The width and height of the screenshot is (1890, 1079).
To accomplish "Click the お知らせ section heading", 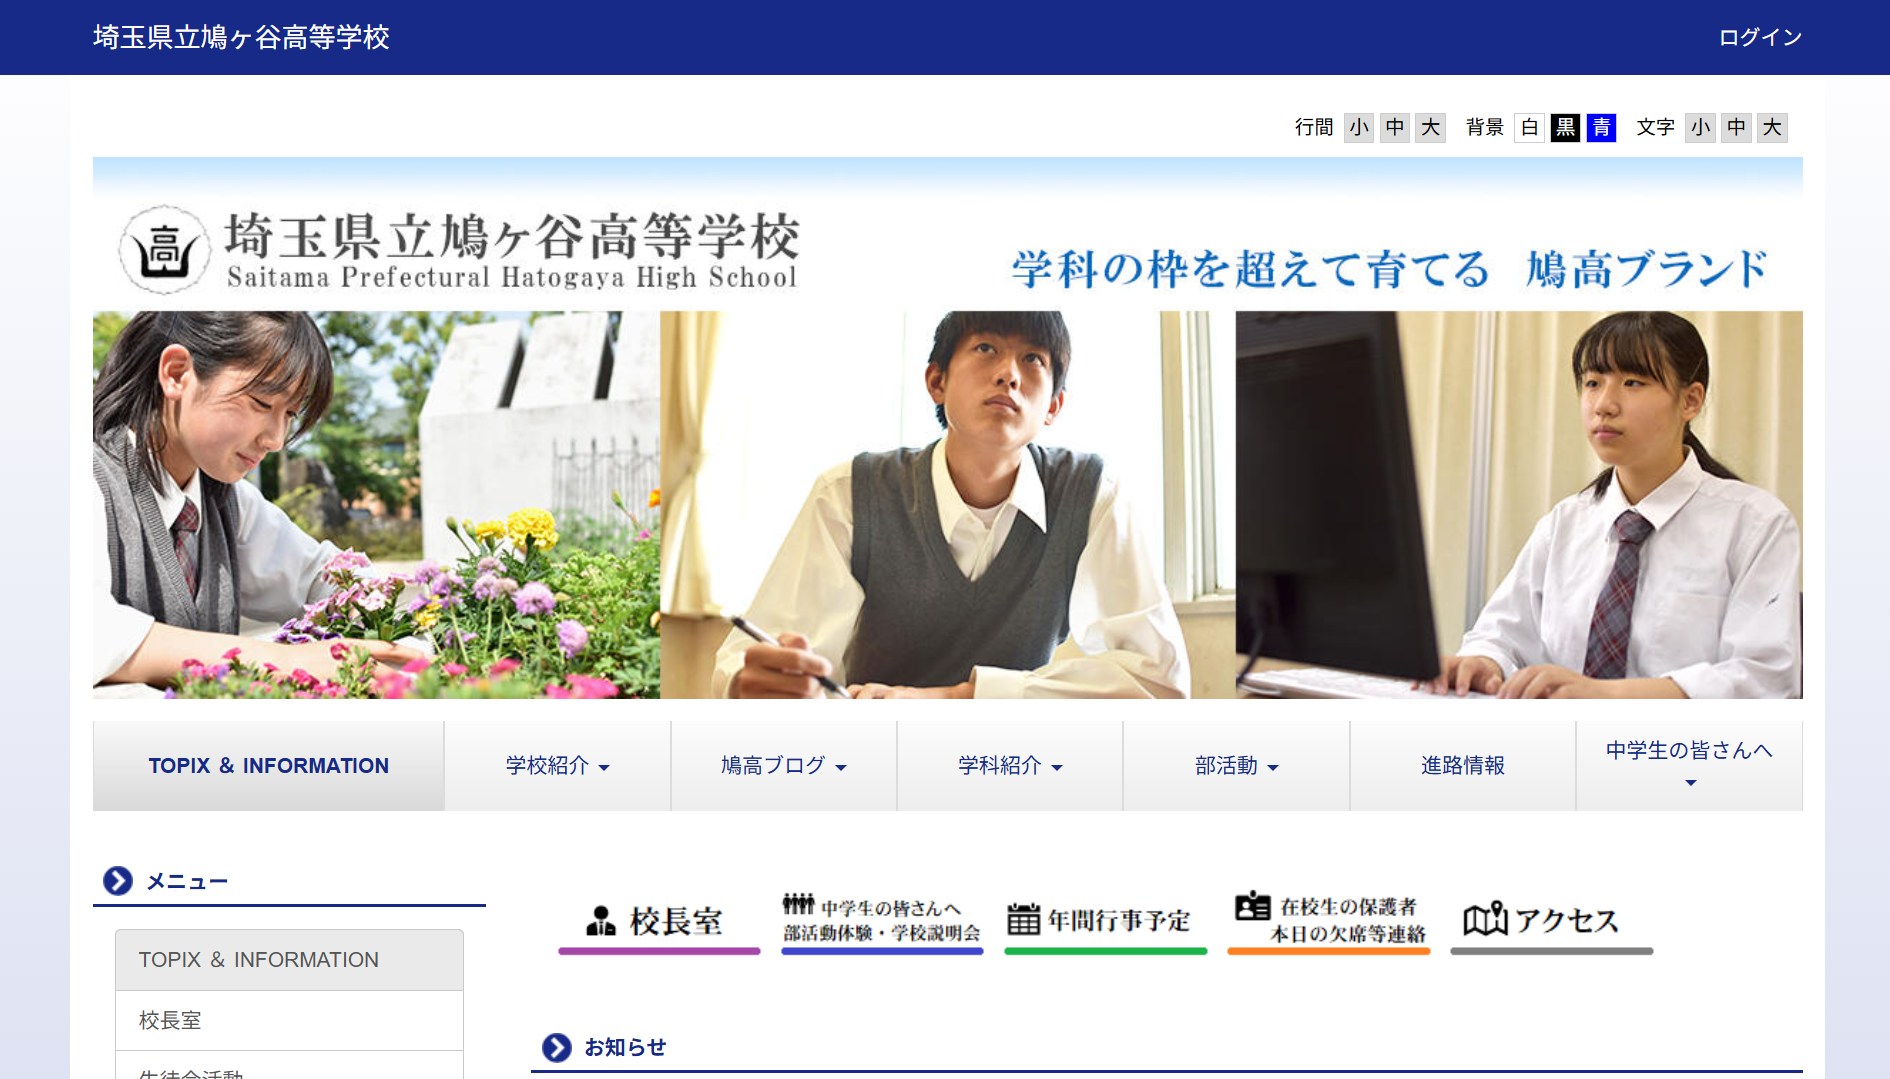I will (x=625, y=1047).
